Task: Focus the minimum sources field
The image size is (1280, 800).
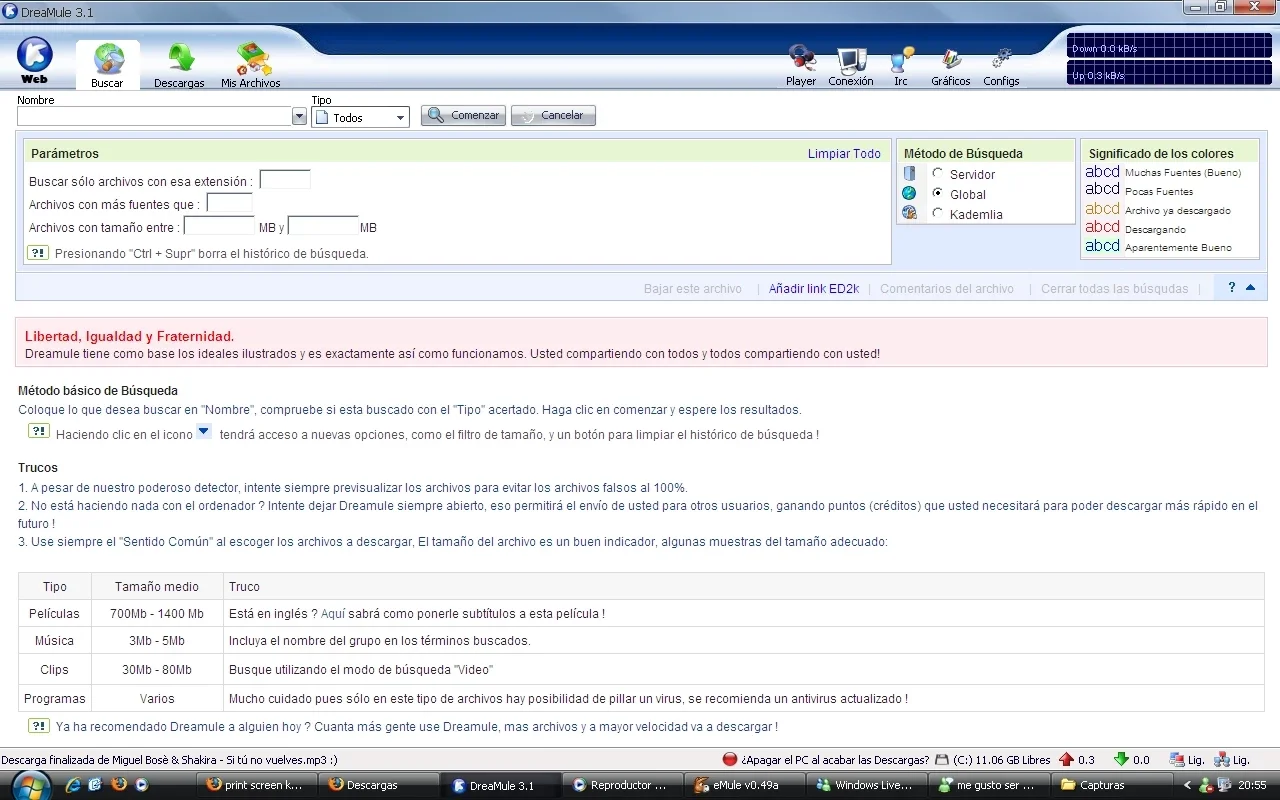Action: coord(229,203)
